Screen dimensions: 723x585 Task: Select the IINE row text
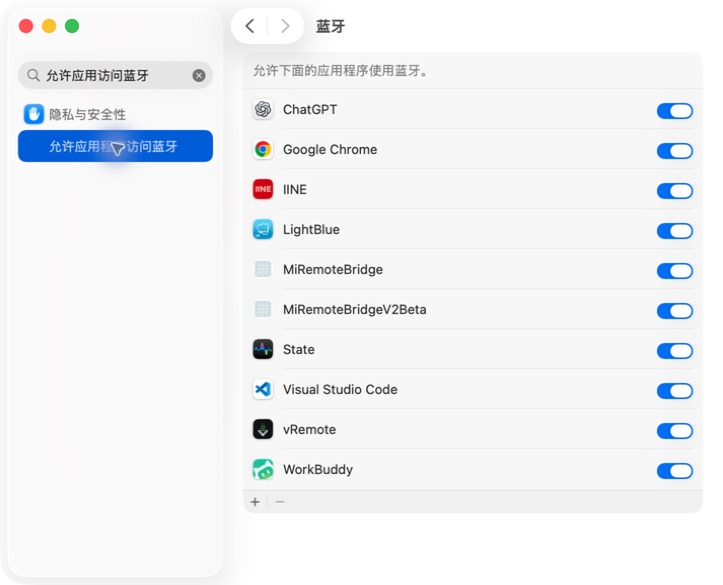(x=295, y=189)
